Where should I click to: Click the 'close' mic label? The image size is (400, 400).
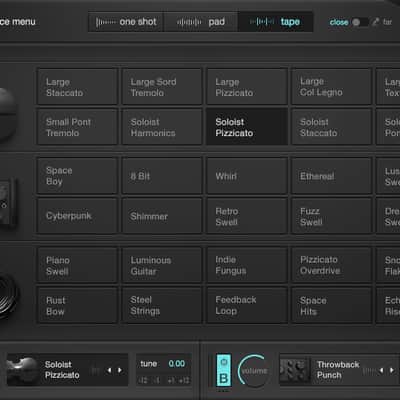[x=339, y=22]
